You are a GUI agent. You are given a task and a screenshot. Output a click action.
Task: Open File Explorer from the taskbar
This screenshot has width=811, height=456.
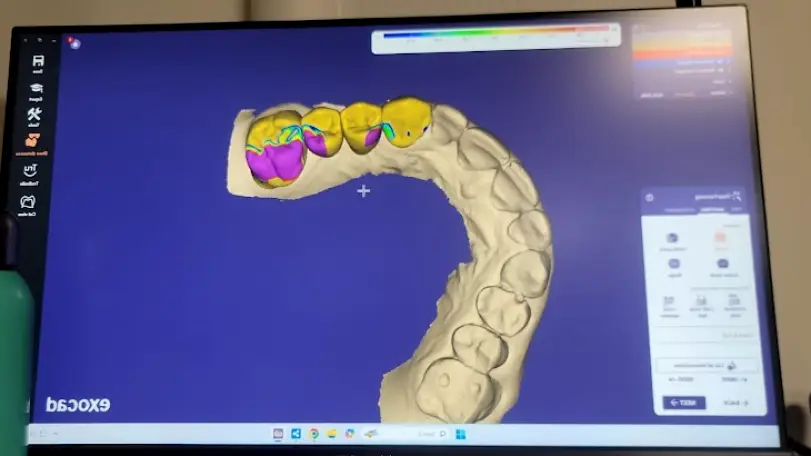(x=332, y=434)
